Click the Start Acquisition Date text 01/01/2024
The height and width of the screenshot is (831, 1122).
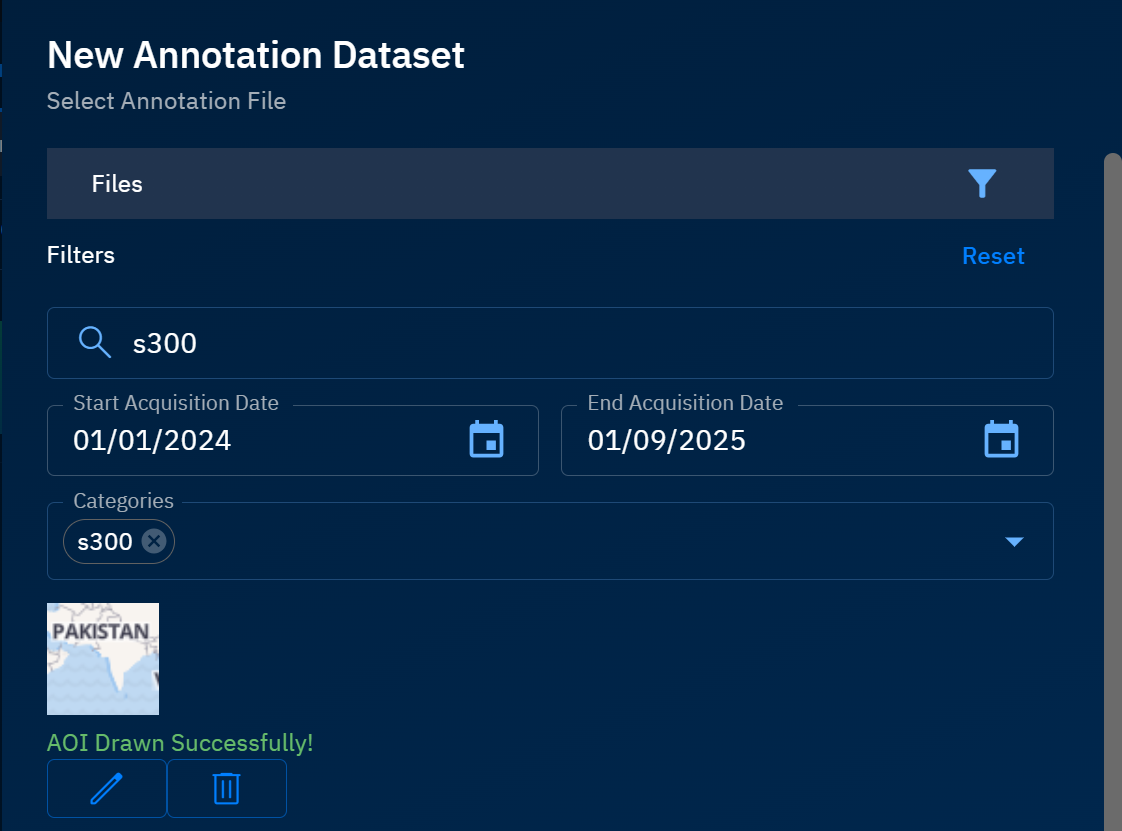pyautogui.click(x=152, y=441)
